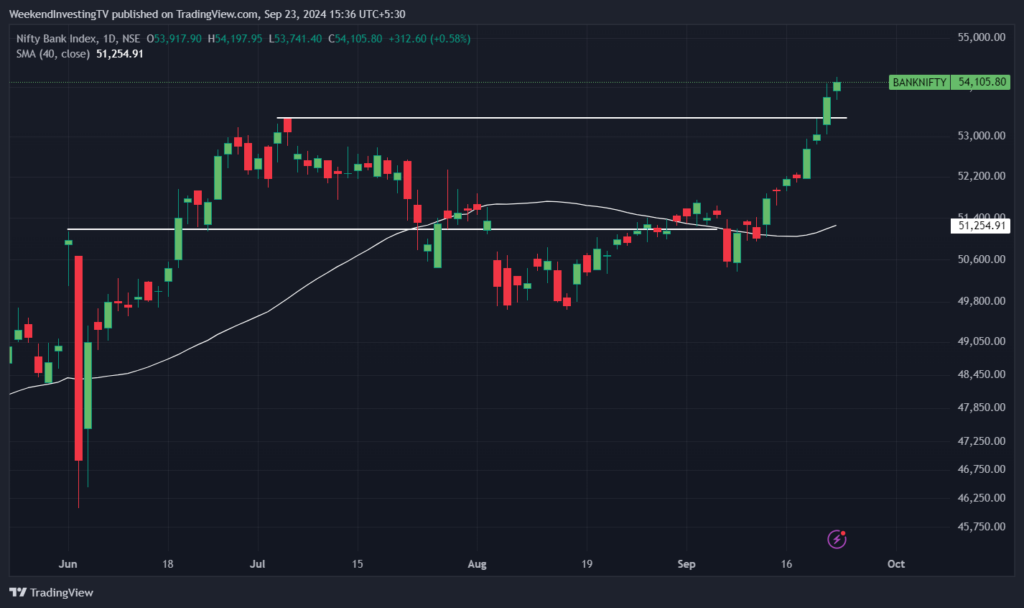
Task: Click the 46,250.00 price axis label
Action: 982,498
